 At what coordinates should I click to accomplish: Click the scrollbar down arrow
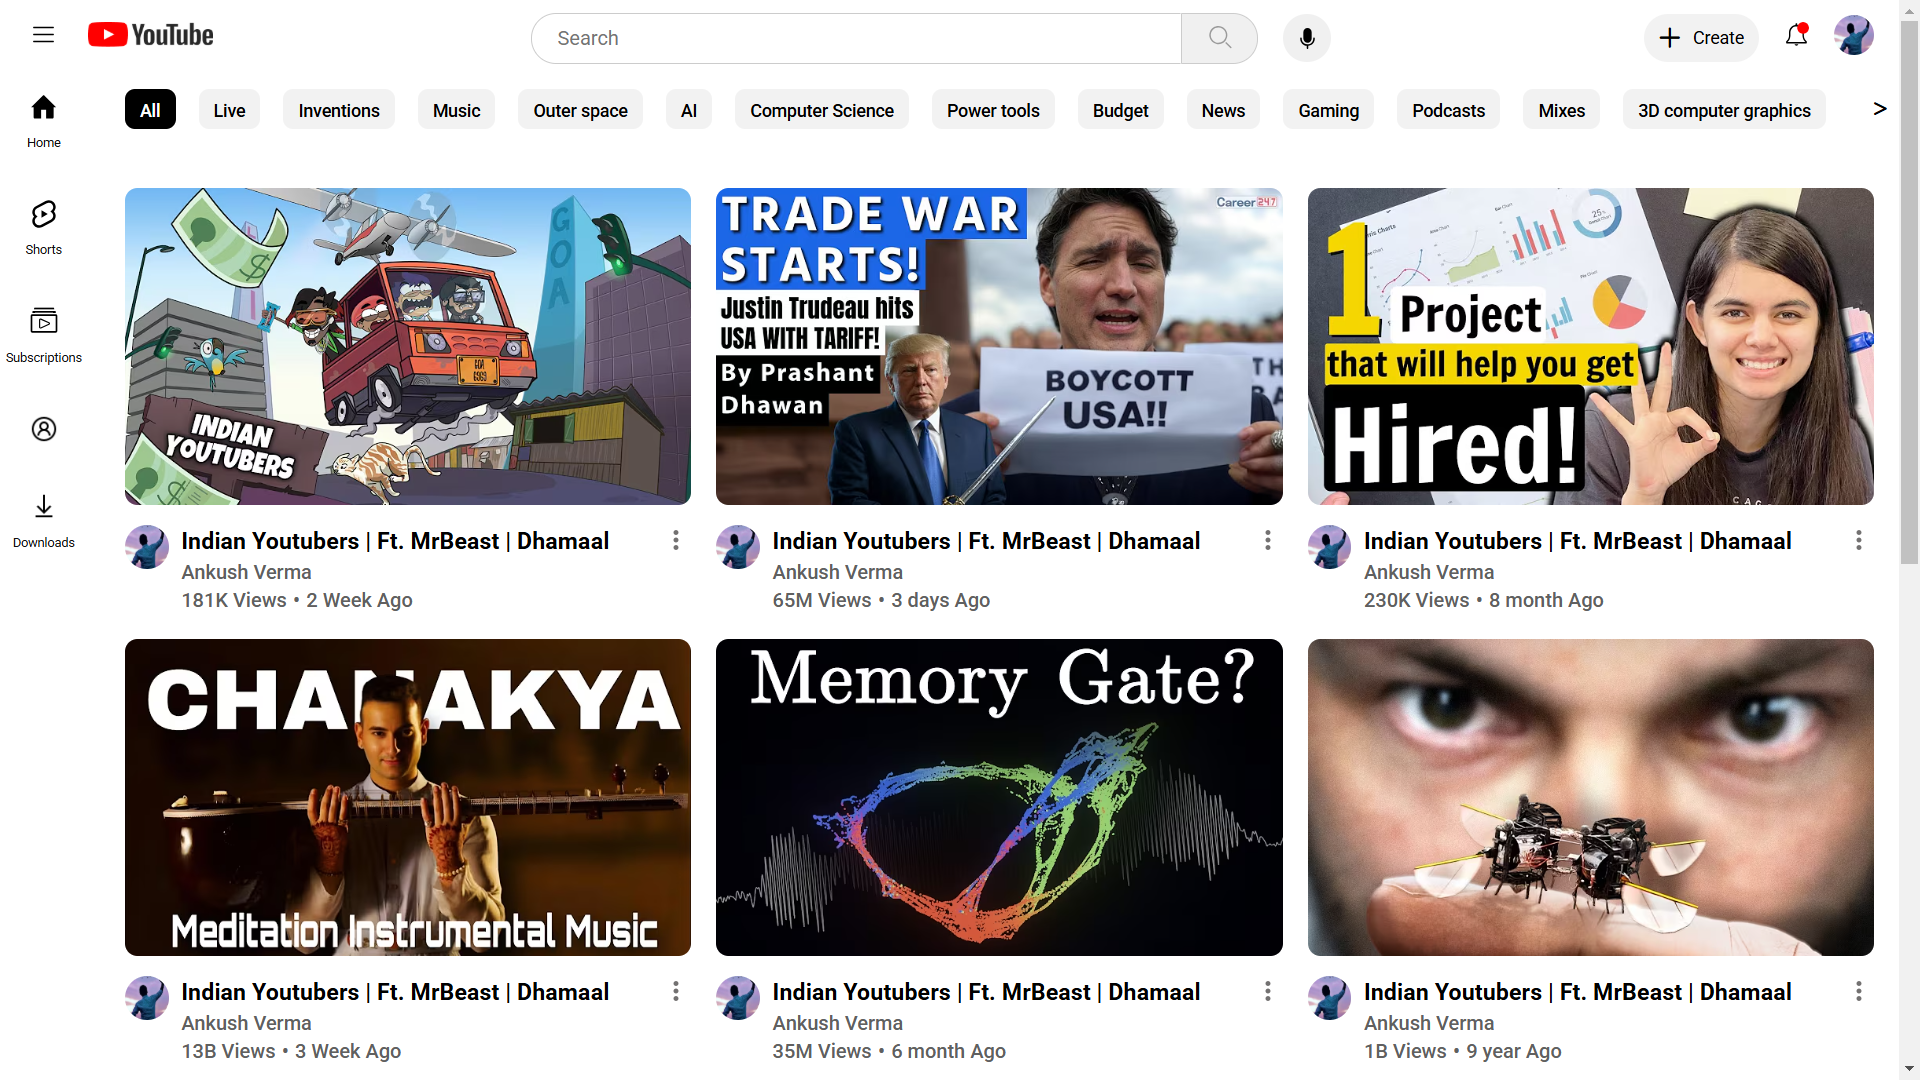coord(1909,1070)
